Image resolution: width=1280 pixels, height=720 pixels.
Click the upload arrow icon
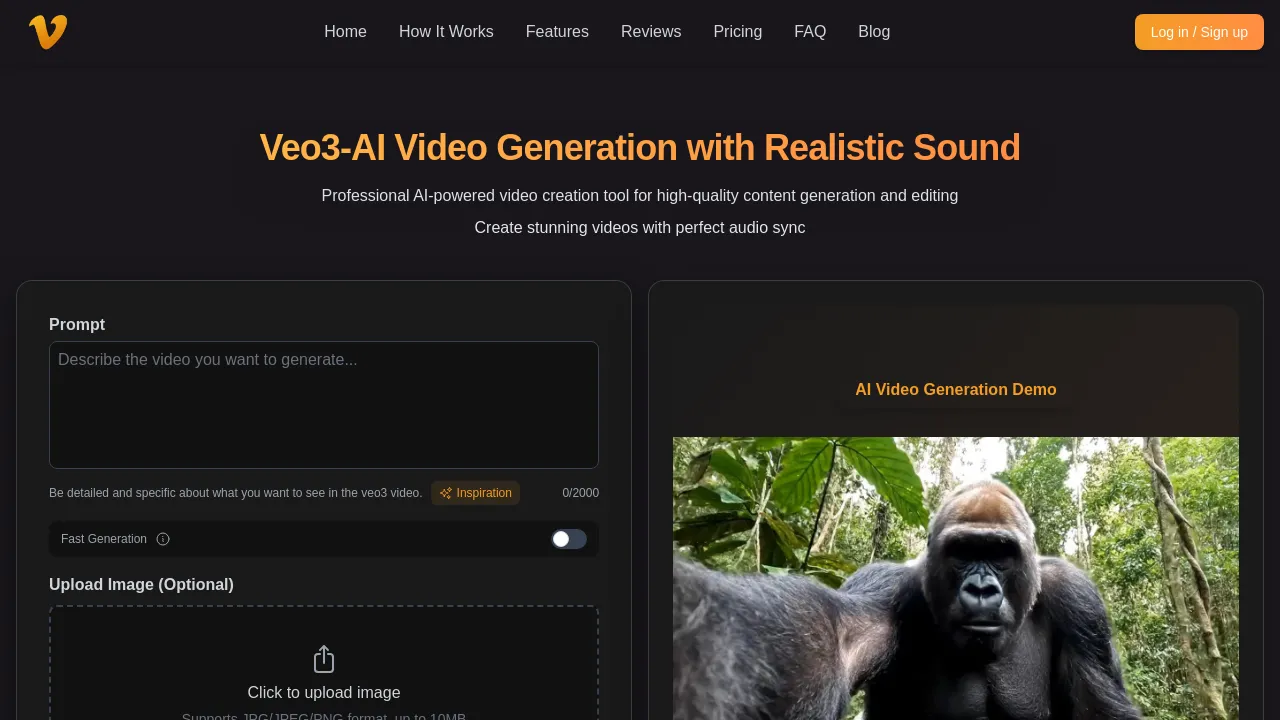(324, 659)
